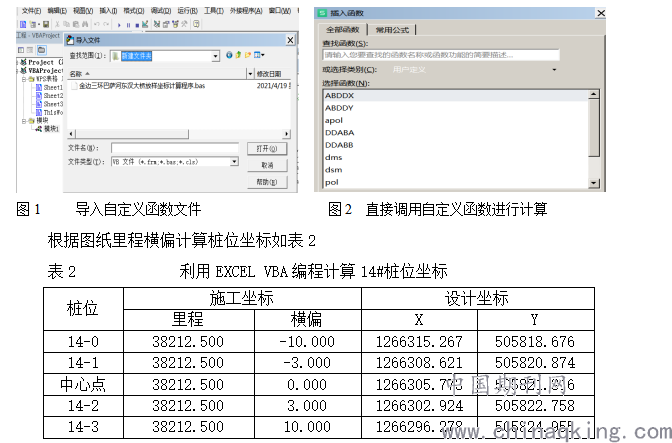
Task: Click function list scroll down arrow
Action: (594, 183)
